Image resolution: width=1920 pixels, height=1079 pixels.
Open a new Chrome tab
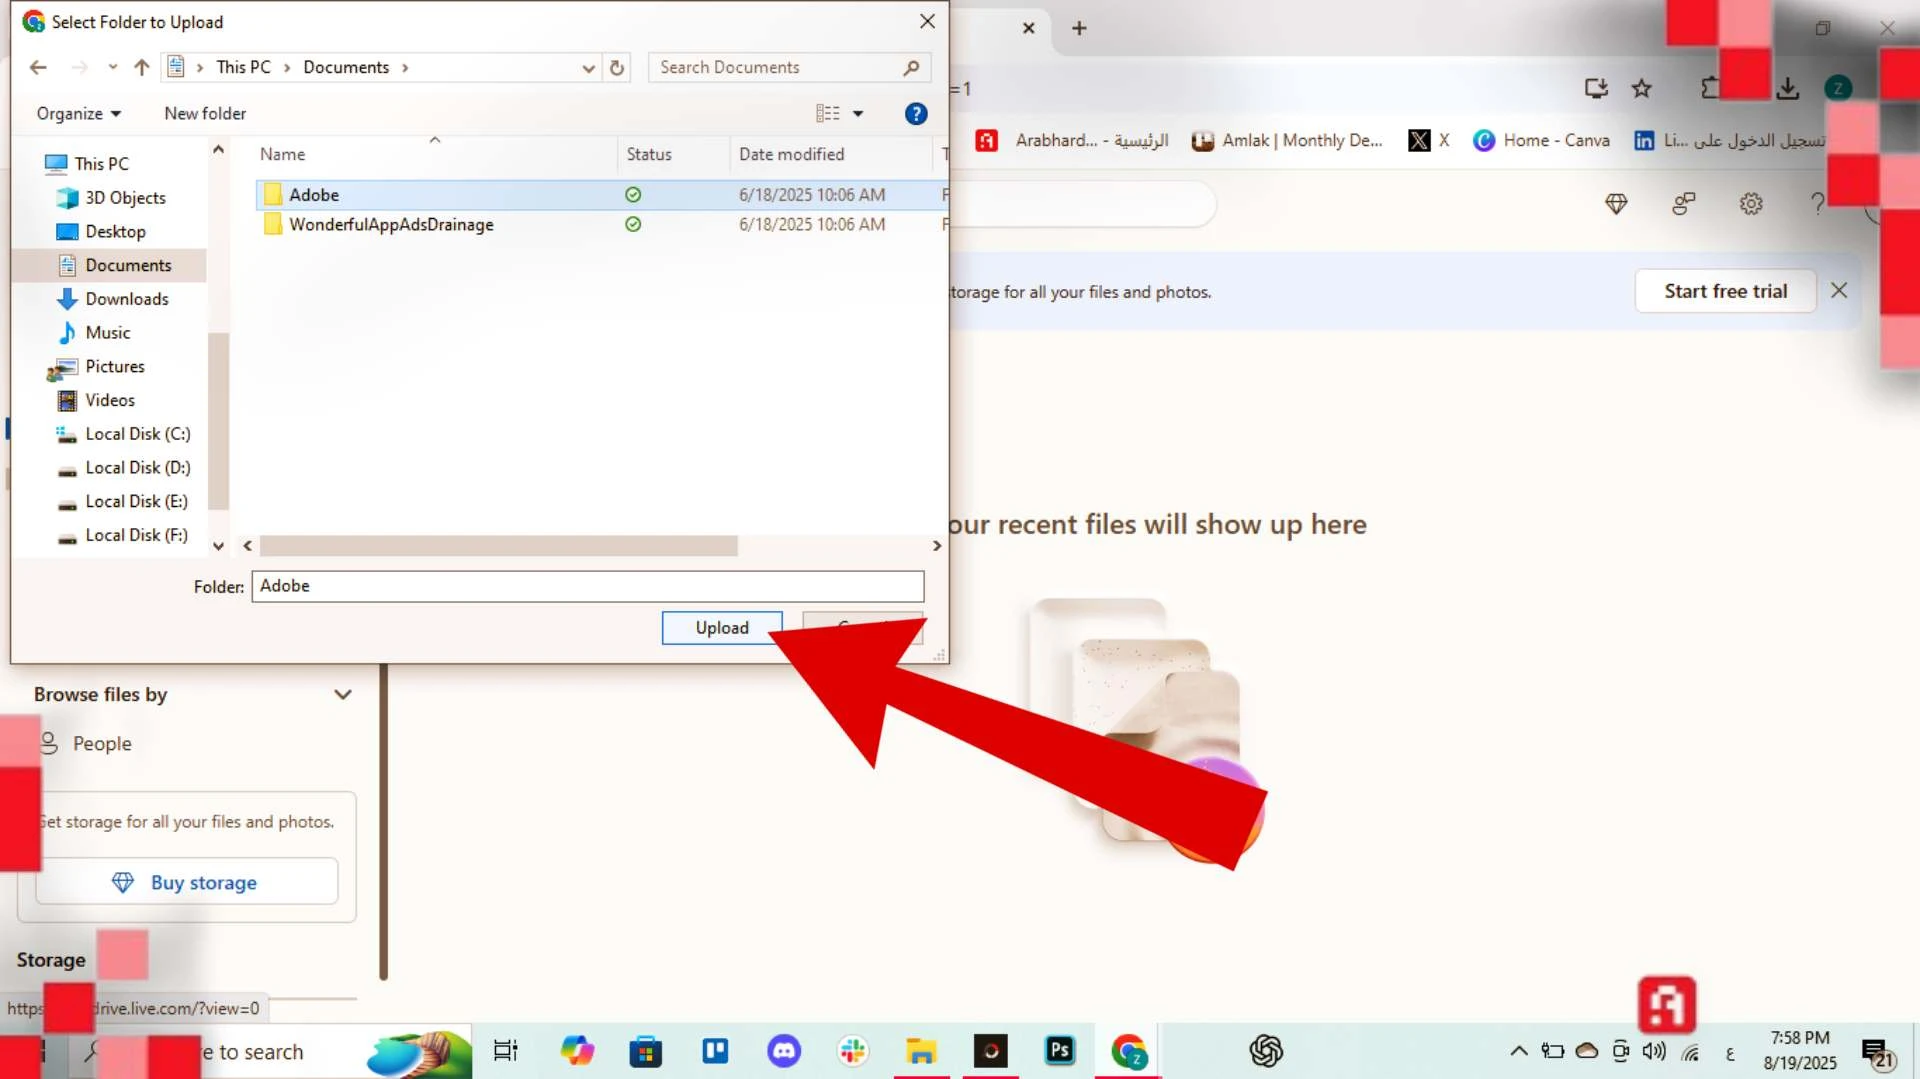click(1079, 28)
